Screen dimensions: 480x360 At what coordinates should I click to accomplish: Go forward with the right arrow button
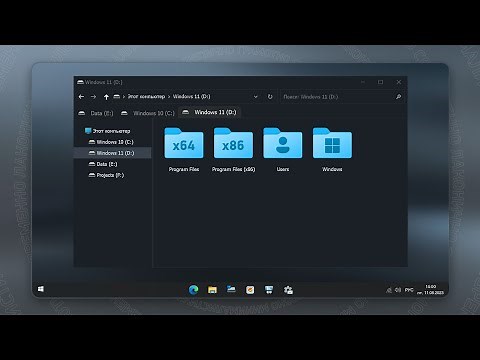[94, 97]
